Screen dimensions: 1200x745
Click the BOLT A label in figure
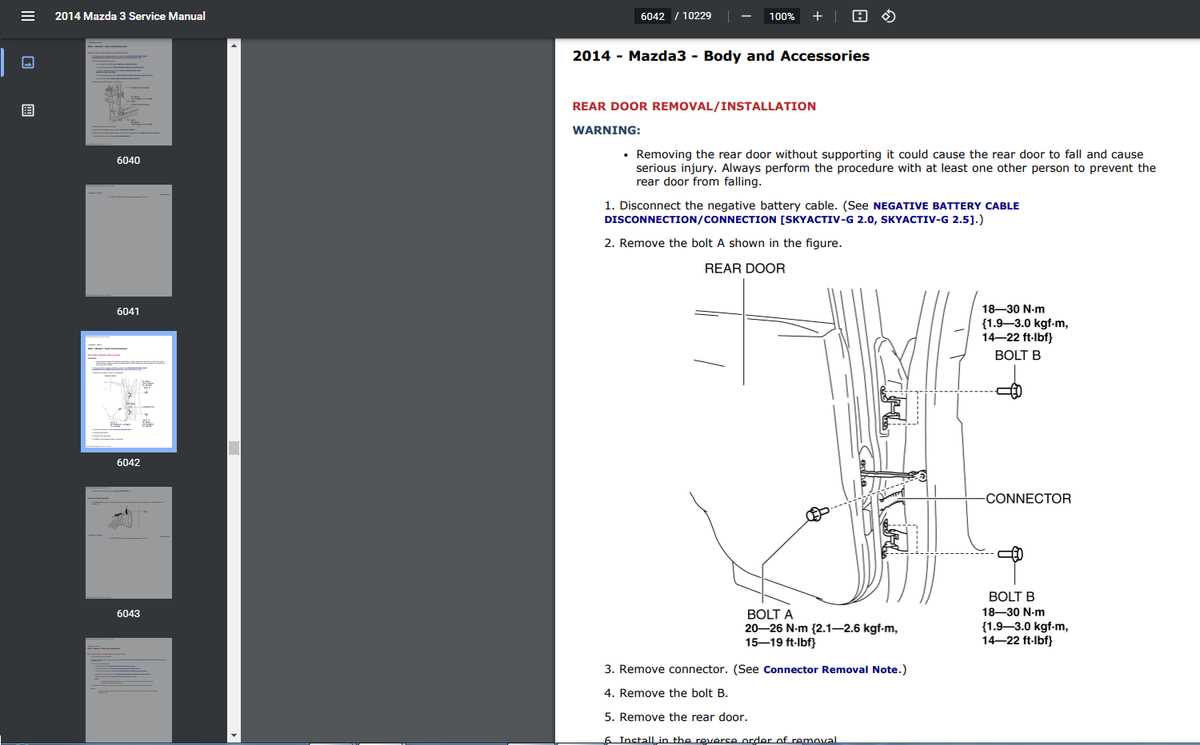(770, 615)
